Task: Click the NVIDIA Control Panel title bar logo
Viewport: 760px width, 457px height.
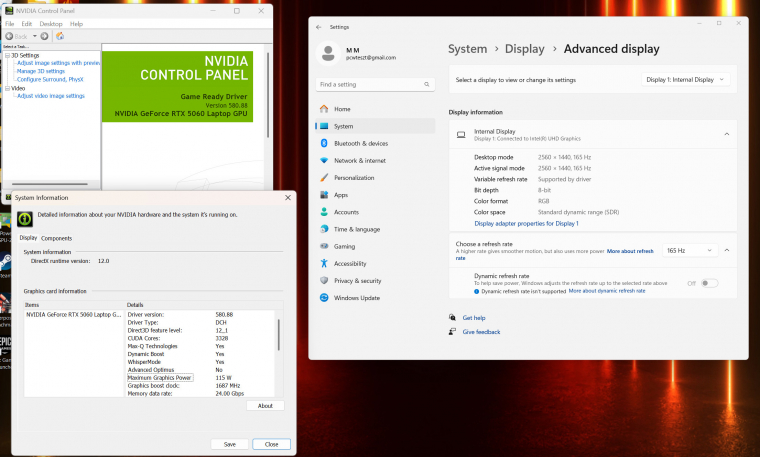Action: tap(9, 10)
